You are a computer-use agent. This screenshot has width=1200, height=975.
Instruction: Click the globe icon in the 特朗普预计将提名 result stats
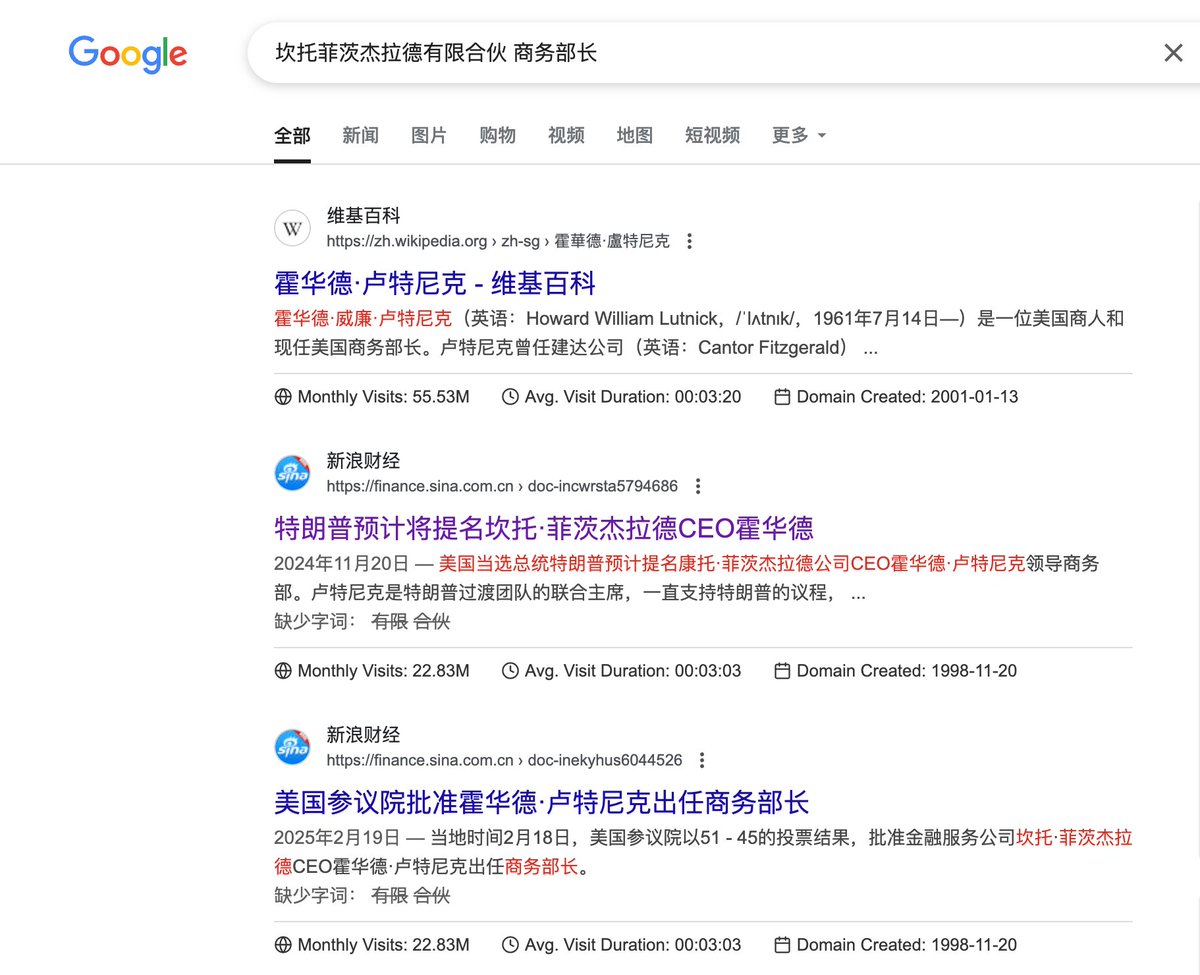point(283,671)
